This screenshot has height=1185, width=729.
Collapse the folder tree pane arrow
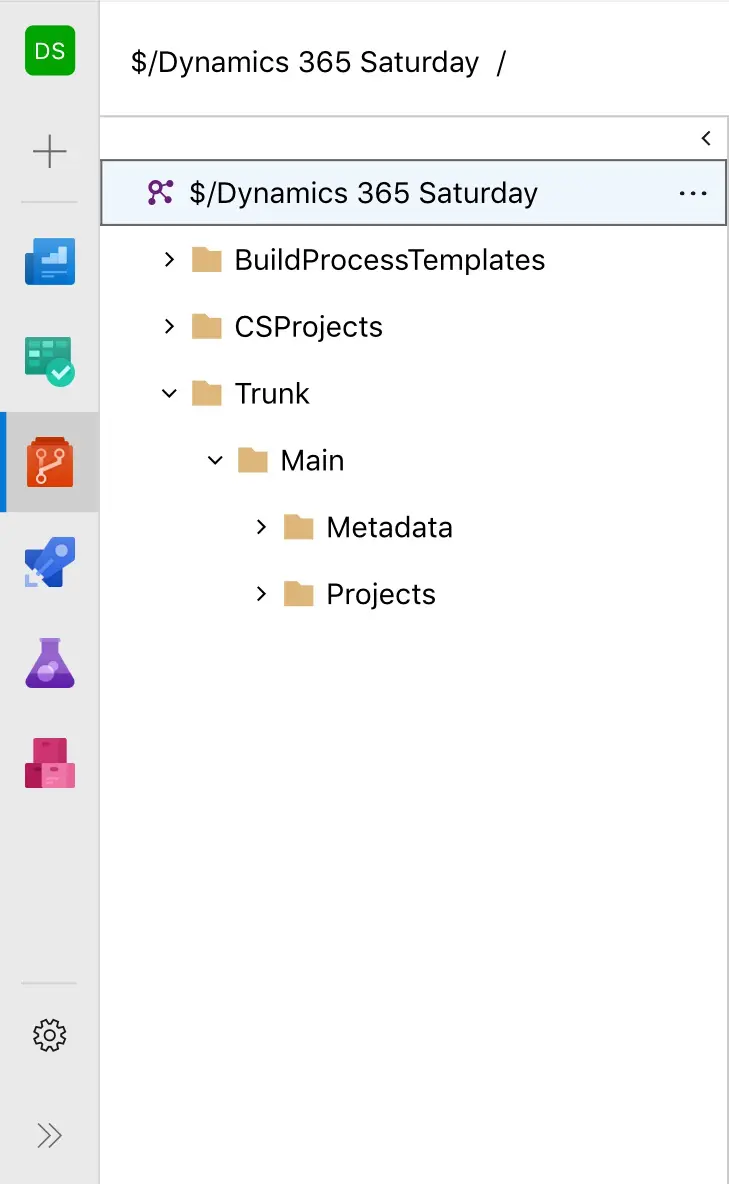pyautogui.click(x=706, y=138)
